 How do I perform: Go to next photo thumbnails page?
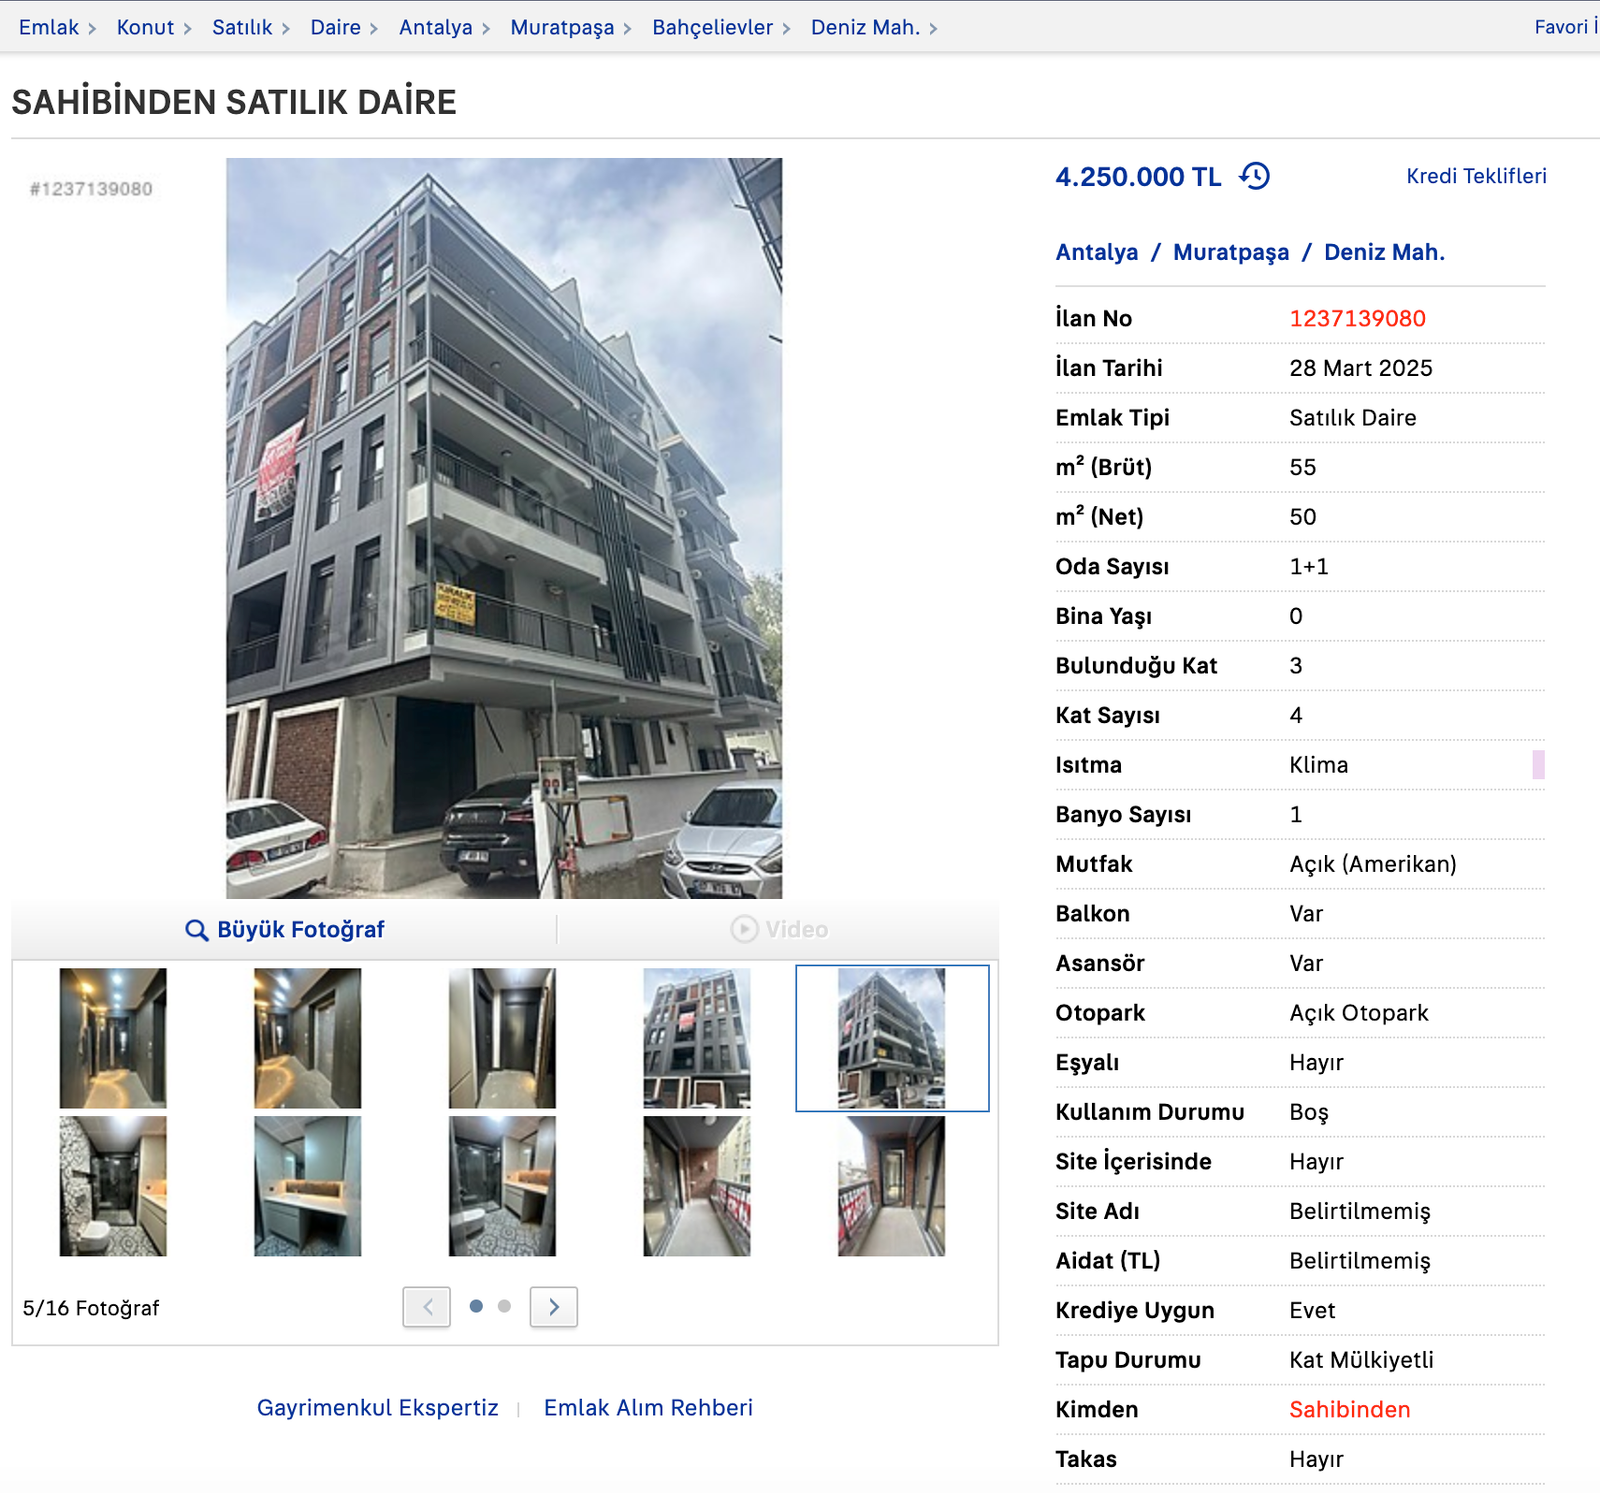pyautogui.click(x=554, y=1307)
